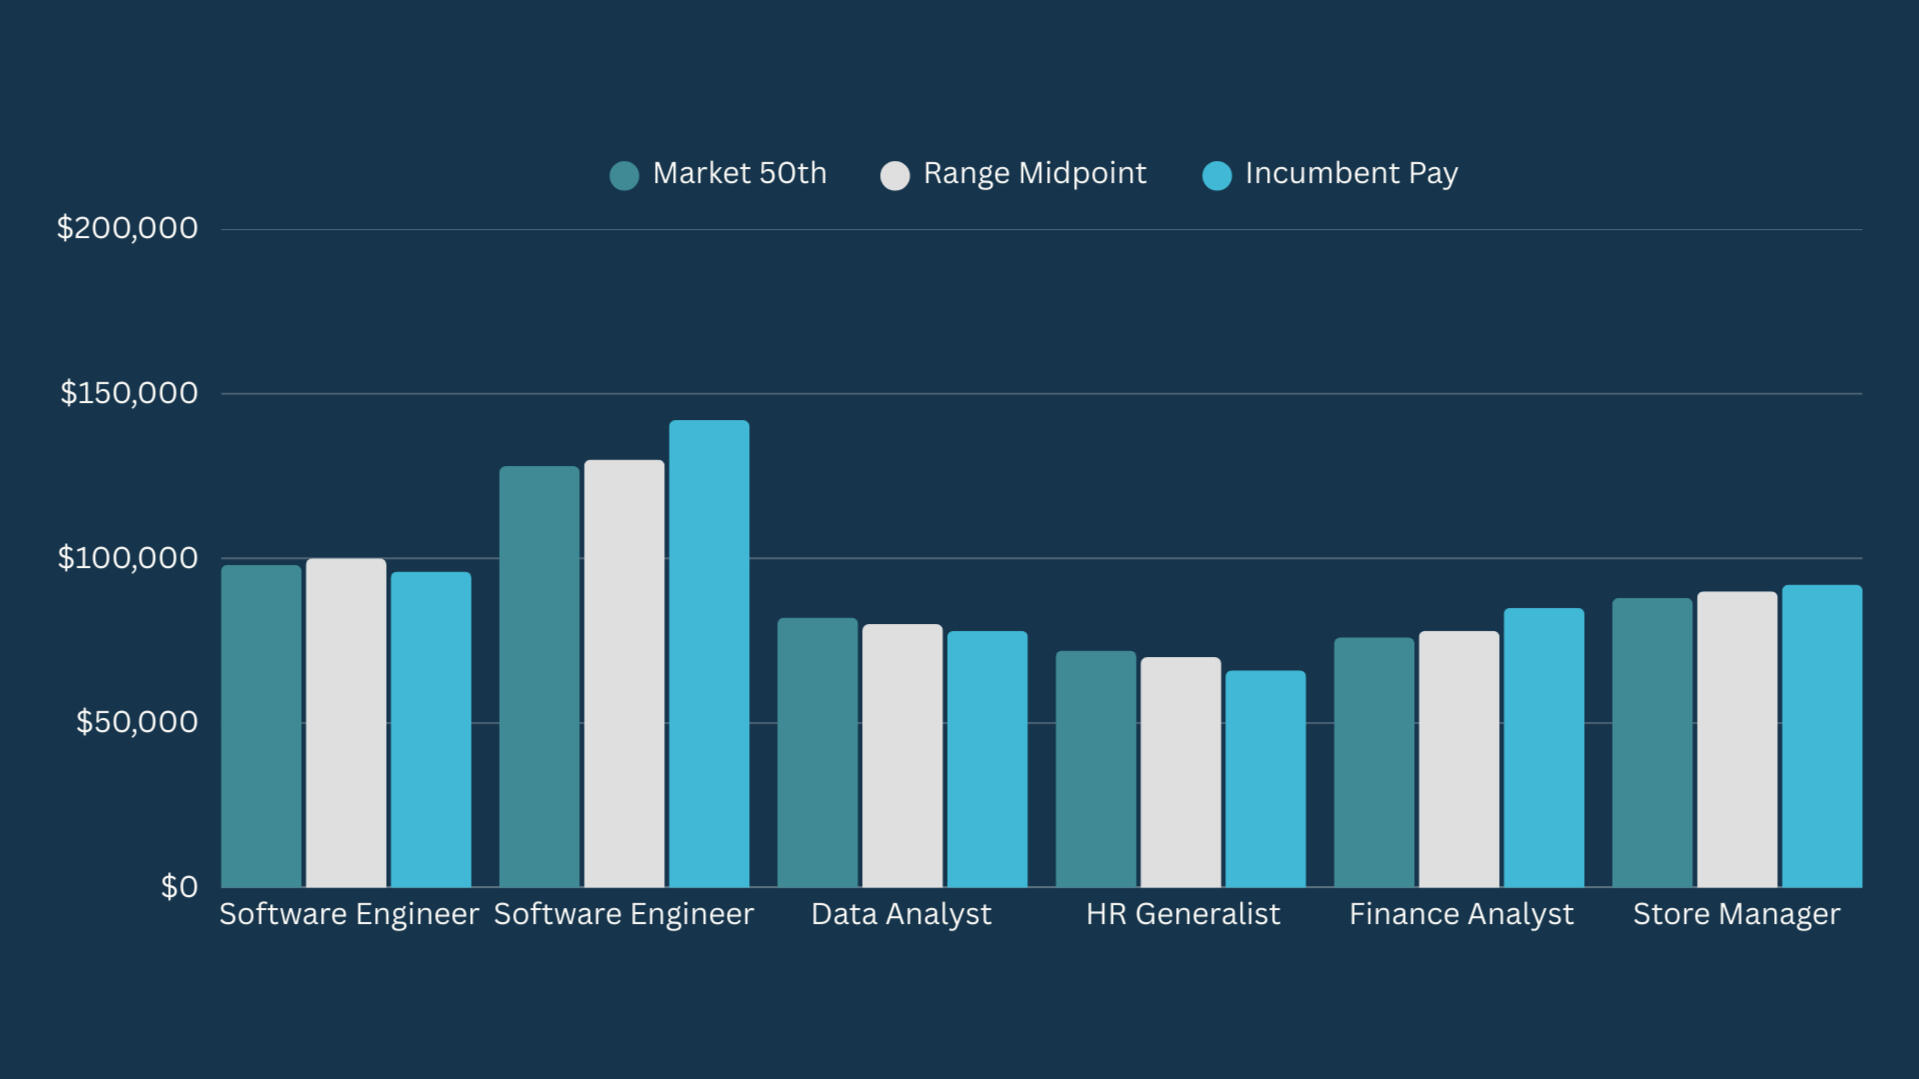This screenshot has height=1079, width=1919.
Task: Click the Data Analyst category label
Action: tap(901, 914)
